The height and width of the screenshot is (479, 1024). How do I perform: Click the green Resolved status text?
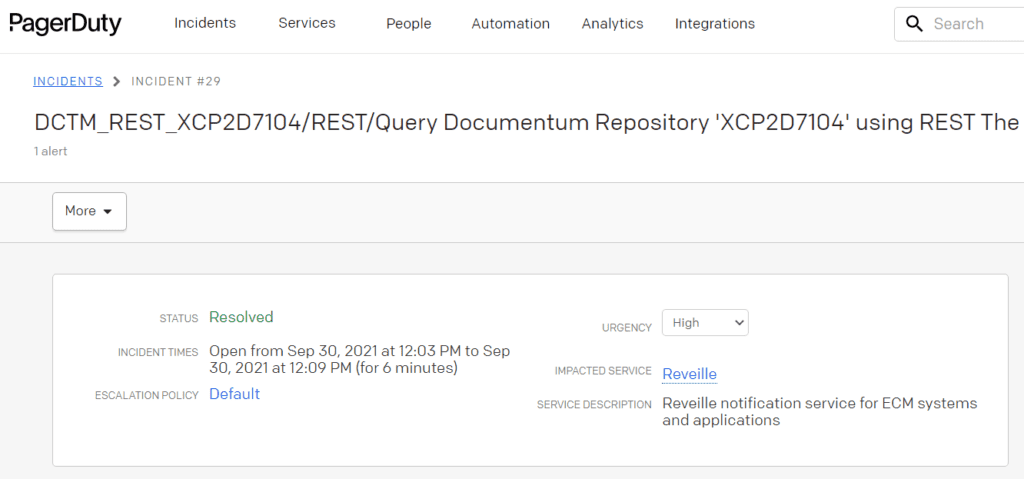[241, 317]
